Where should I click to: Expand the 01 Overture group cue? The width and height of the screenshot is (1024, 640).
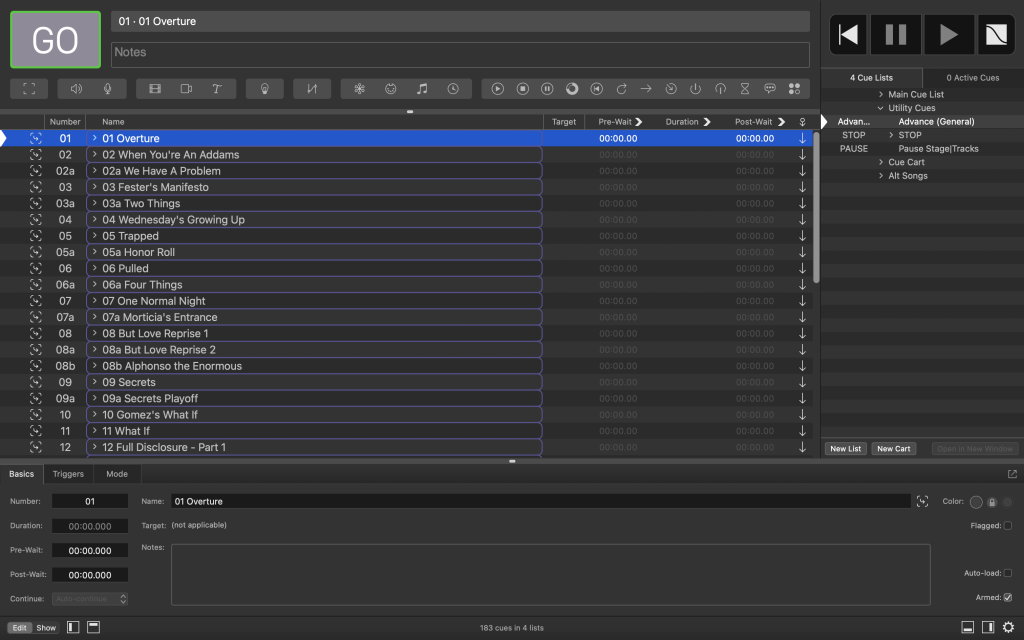[95, 138]
